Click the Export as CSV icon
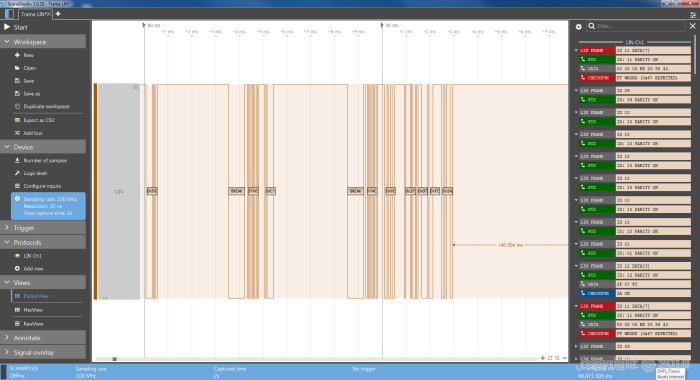Viewport: 700px width, 380px height. [17, 120]
